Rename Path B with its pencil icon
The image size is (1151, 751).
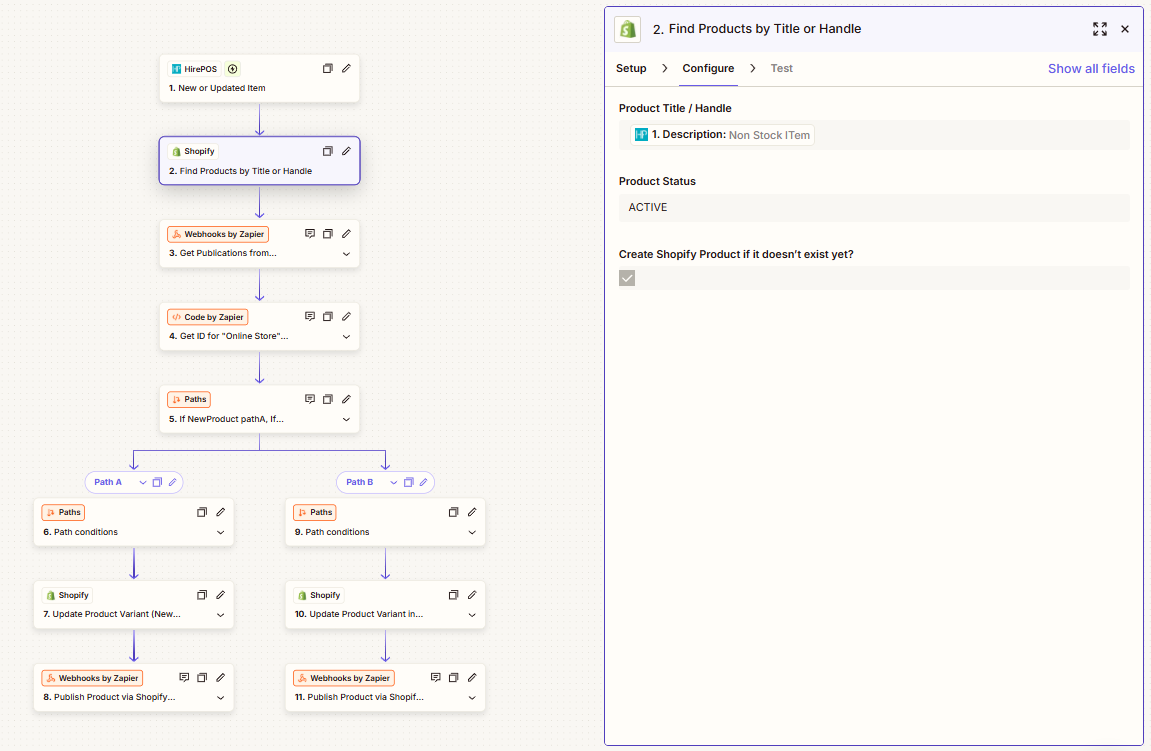click(424, 482)
